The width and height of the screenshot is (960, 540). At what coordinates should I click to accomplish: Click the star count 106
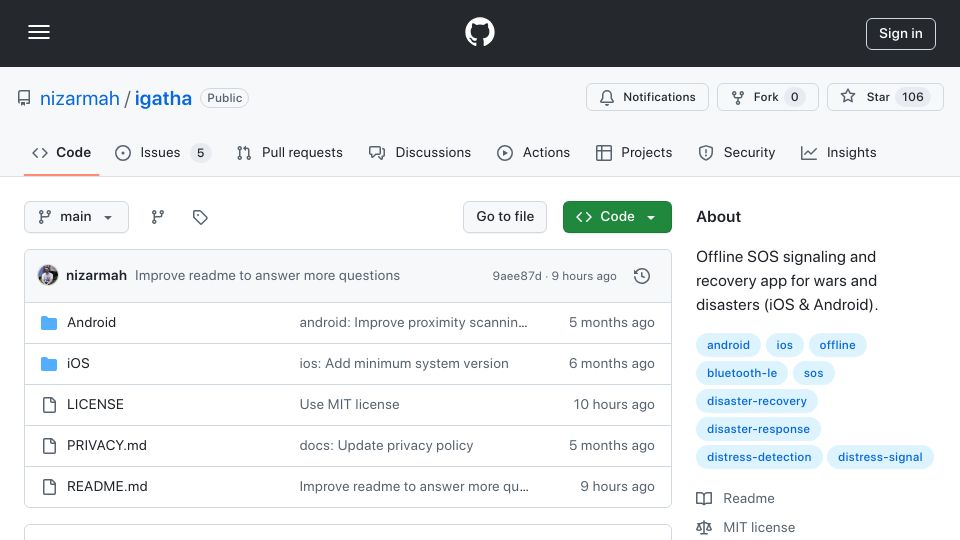tap(912, 97)
